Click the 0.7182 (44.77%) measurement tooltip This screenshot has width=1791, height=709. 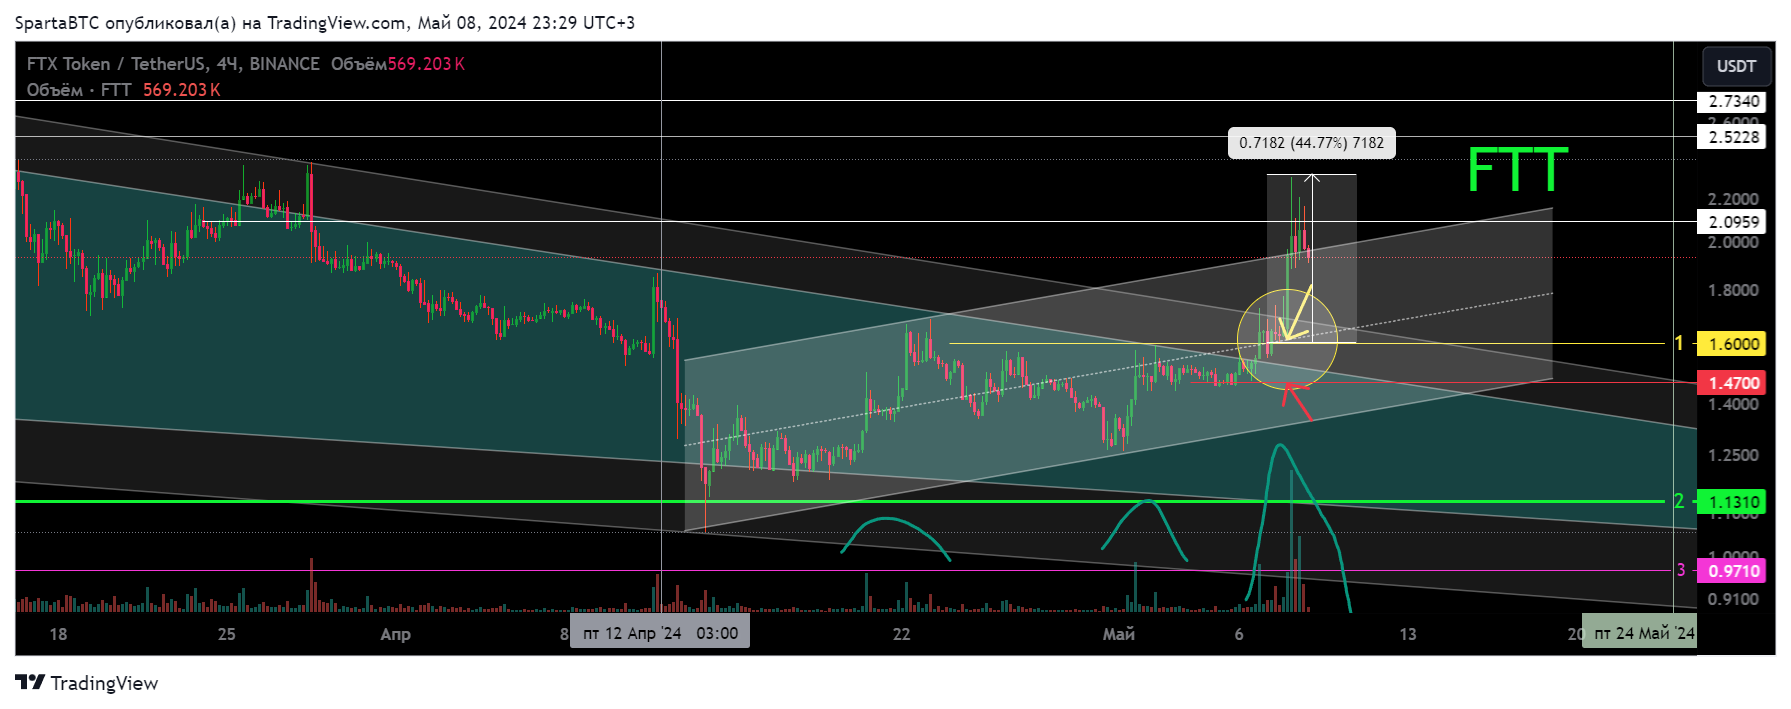click(x=1311, y=143)
